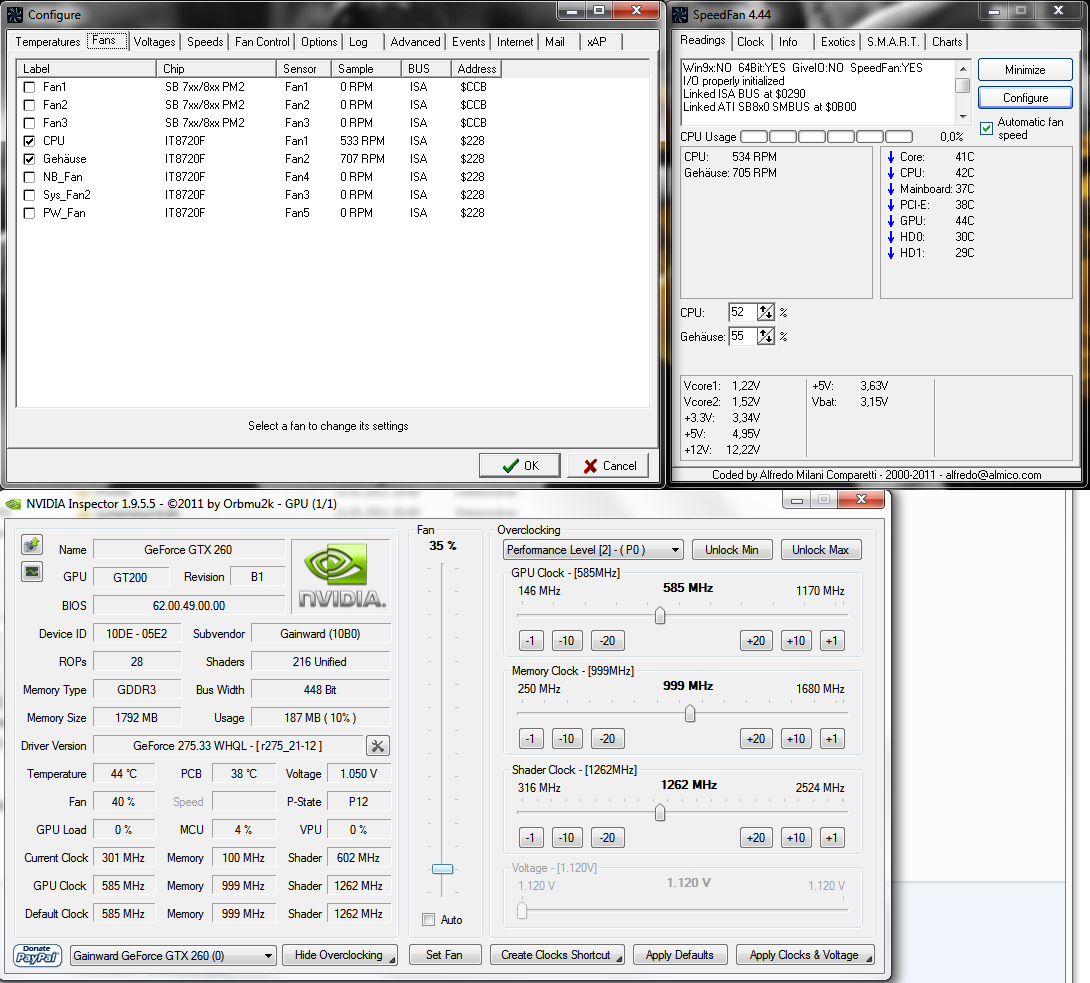Click the Sample column header

(366, 69)
